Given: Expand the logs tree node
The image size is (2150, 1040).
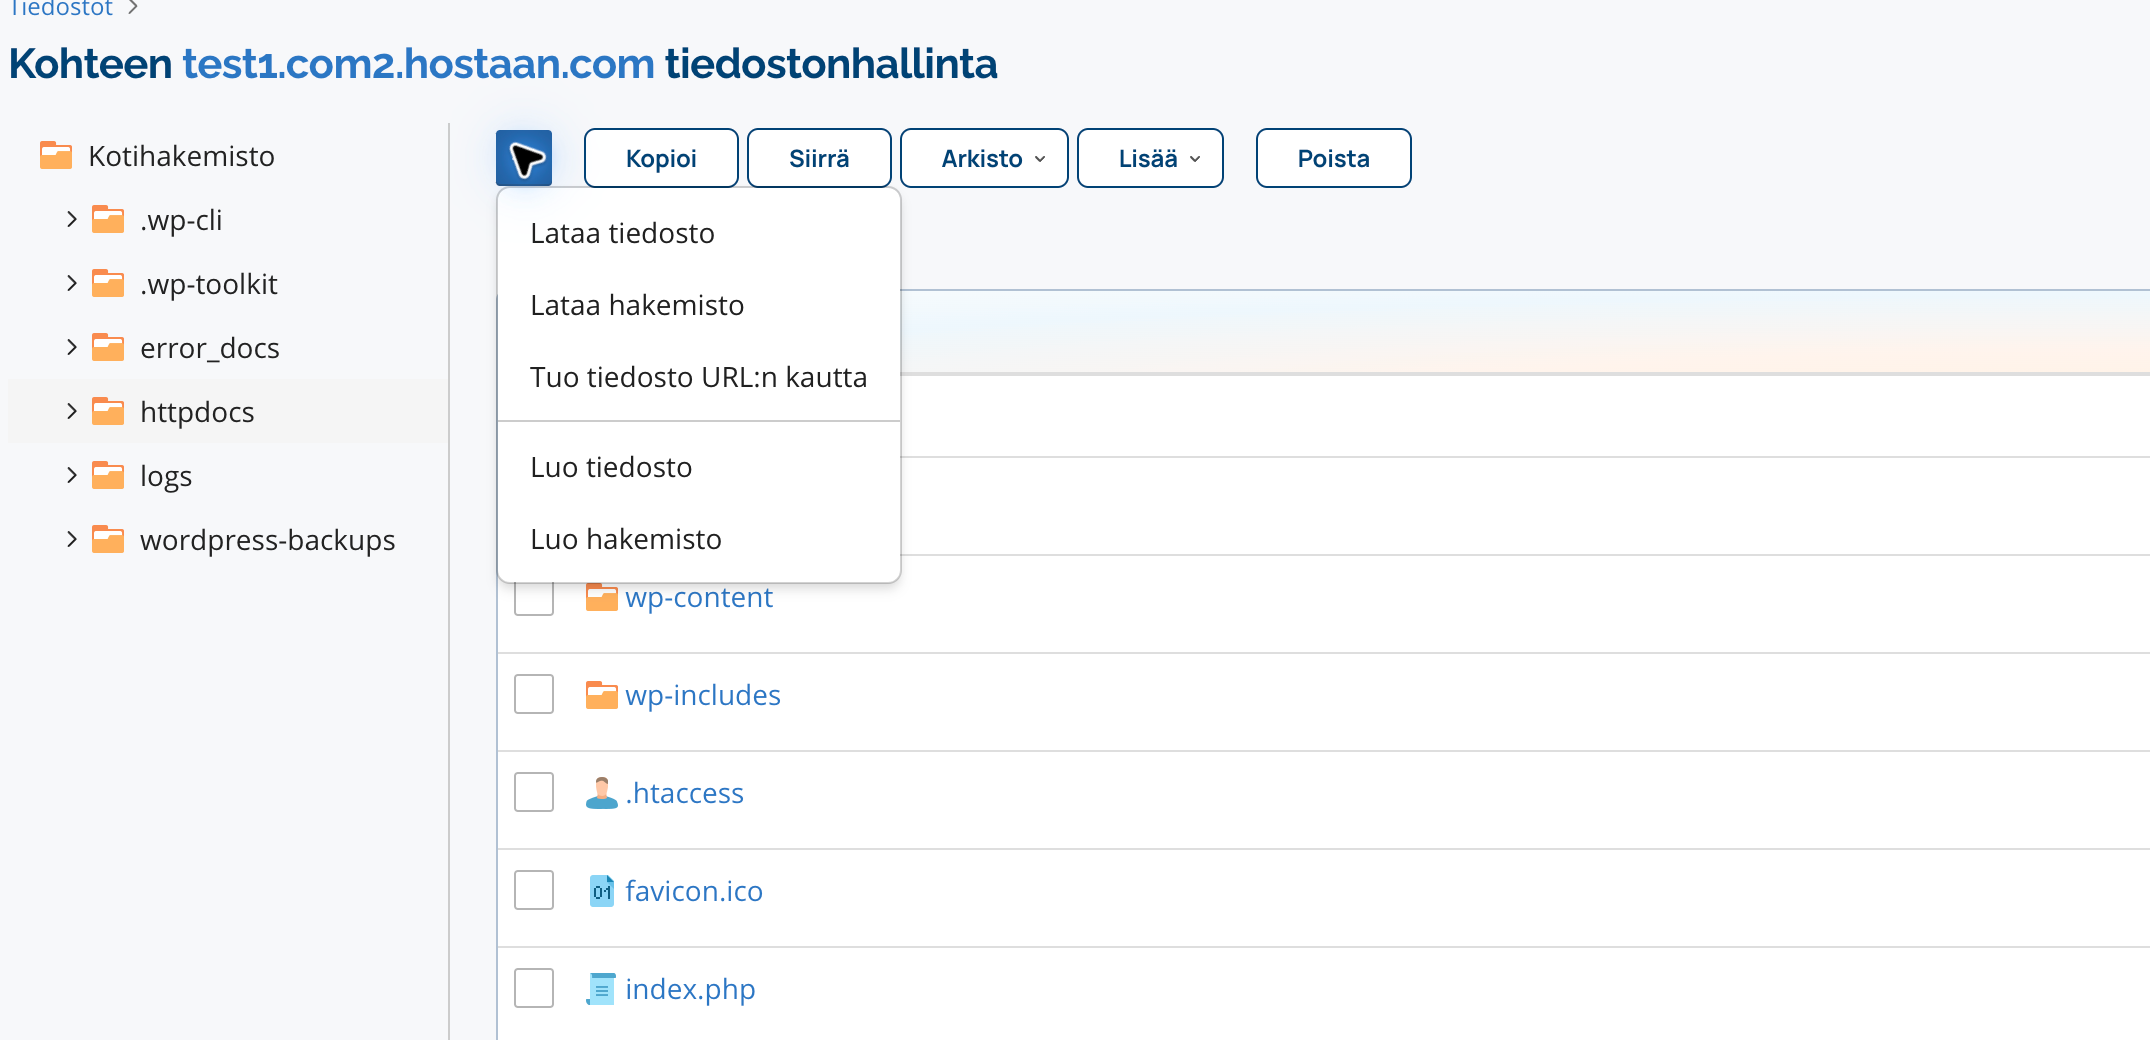Looking at the screenshot, I should pos(71,475).
